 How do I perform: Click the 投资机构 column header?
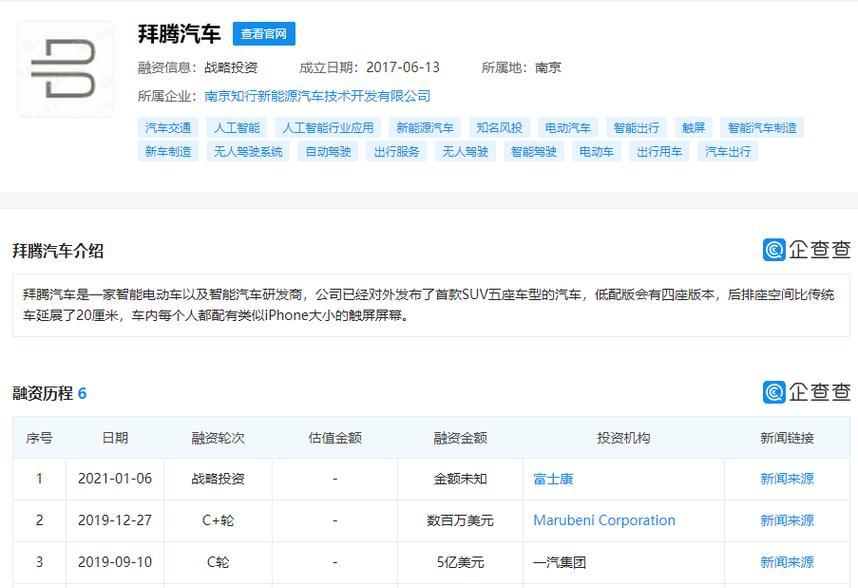[x=623, y=438]
